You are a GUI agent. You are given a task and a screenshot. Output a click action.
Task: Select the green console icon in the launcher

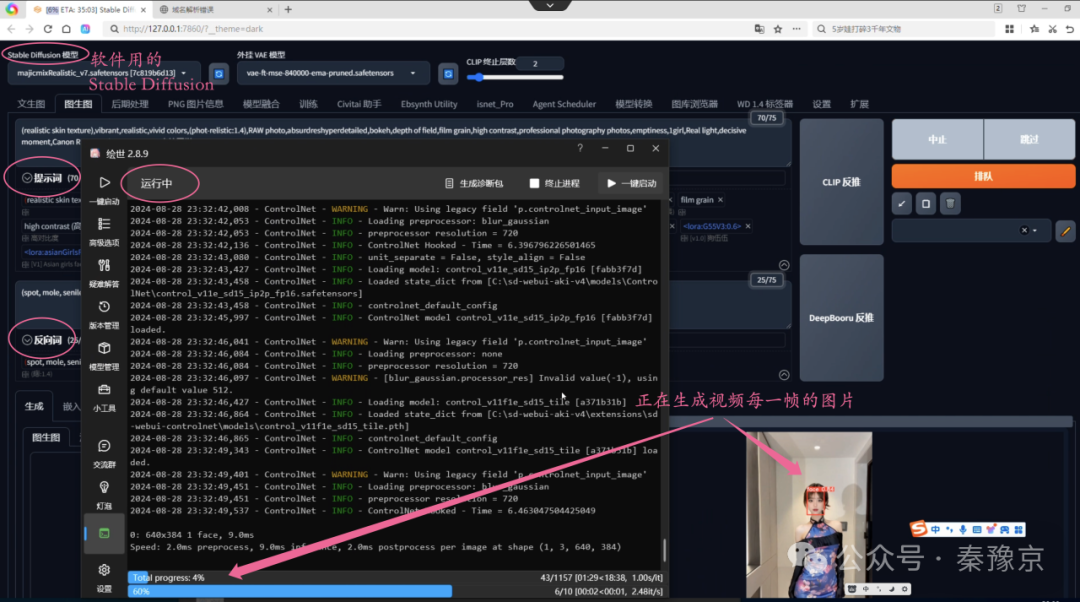coord(104,533)
